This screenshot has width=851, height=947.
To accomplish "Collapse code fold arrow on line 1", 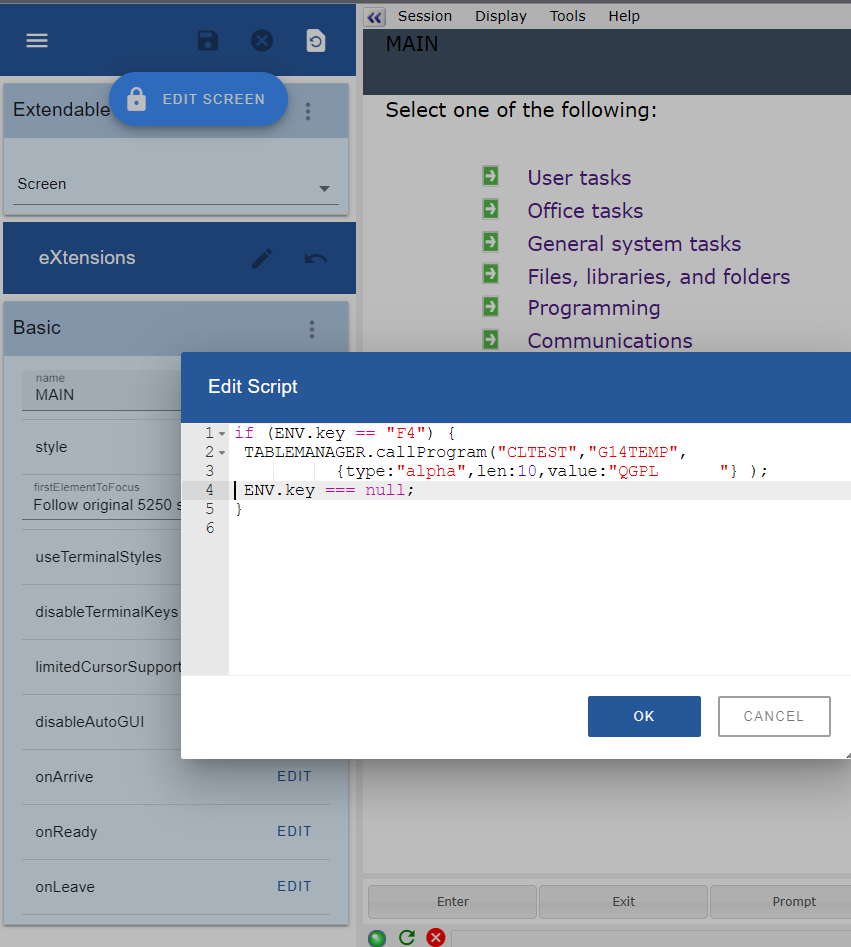I will point(222,434).
